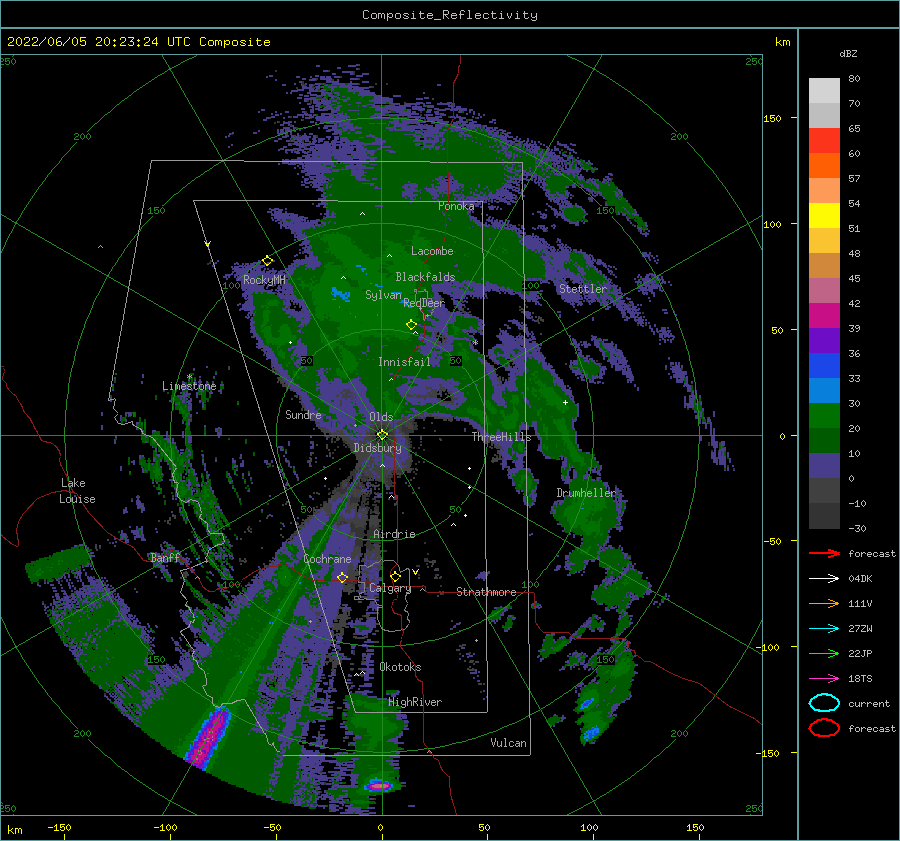Viewport: 900px width, 841px height.
Task: Click the yellow diamond marker near RockyMH
Action: pos(267,261)
